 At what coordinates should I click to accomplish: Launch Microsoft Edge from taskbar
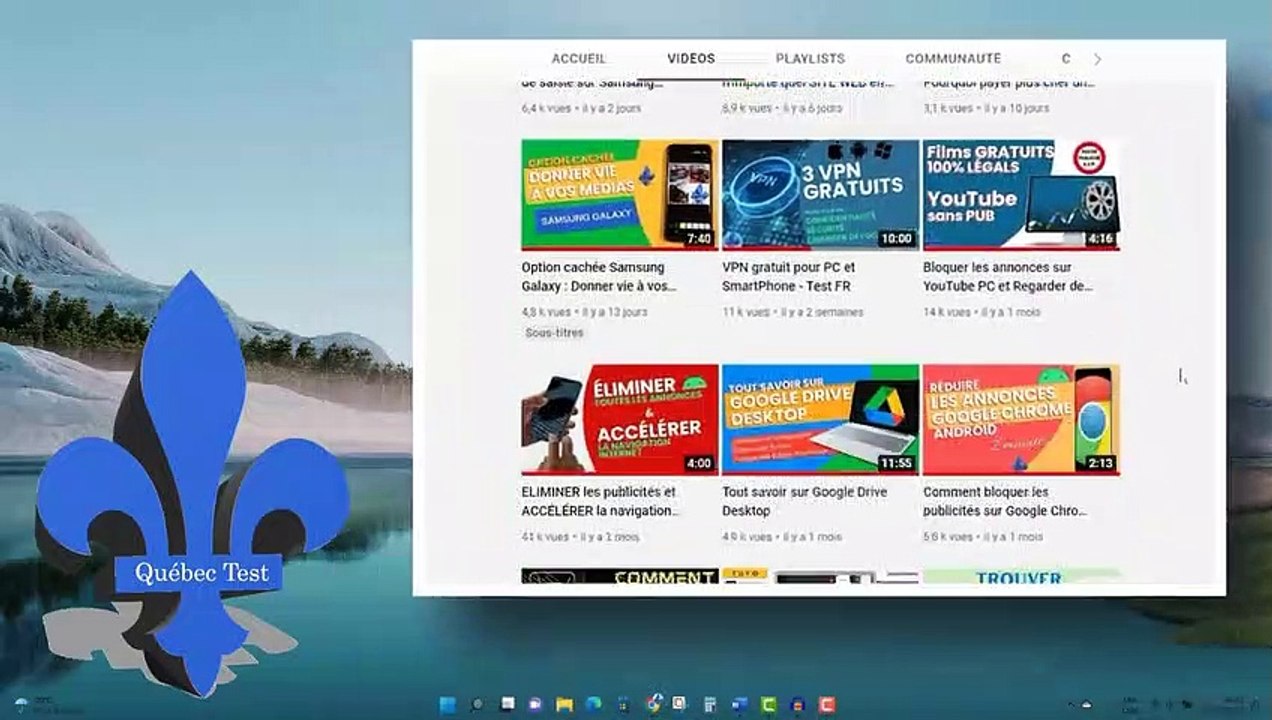click(593, 704)
